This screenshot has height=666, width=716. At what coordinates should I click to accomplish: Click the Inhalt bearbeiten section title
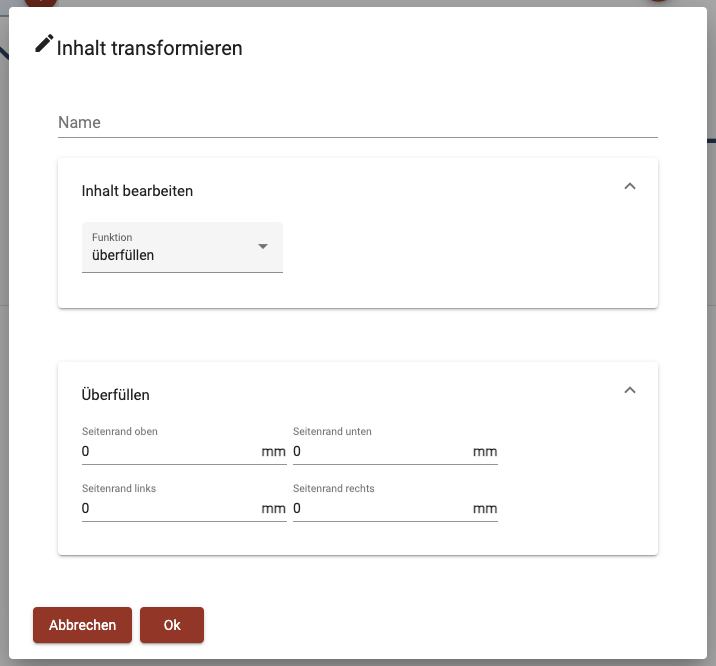(x=137, y=191)
